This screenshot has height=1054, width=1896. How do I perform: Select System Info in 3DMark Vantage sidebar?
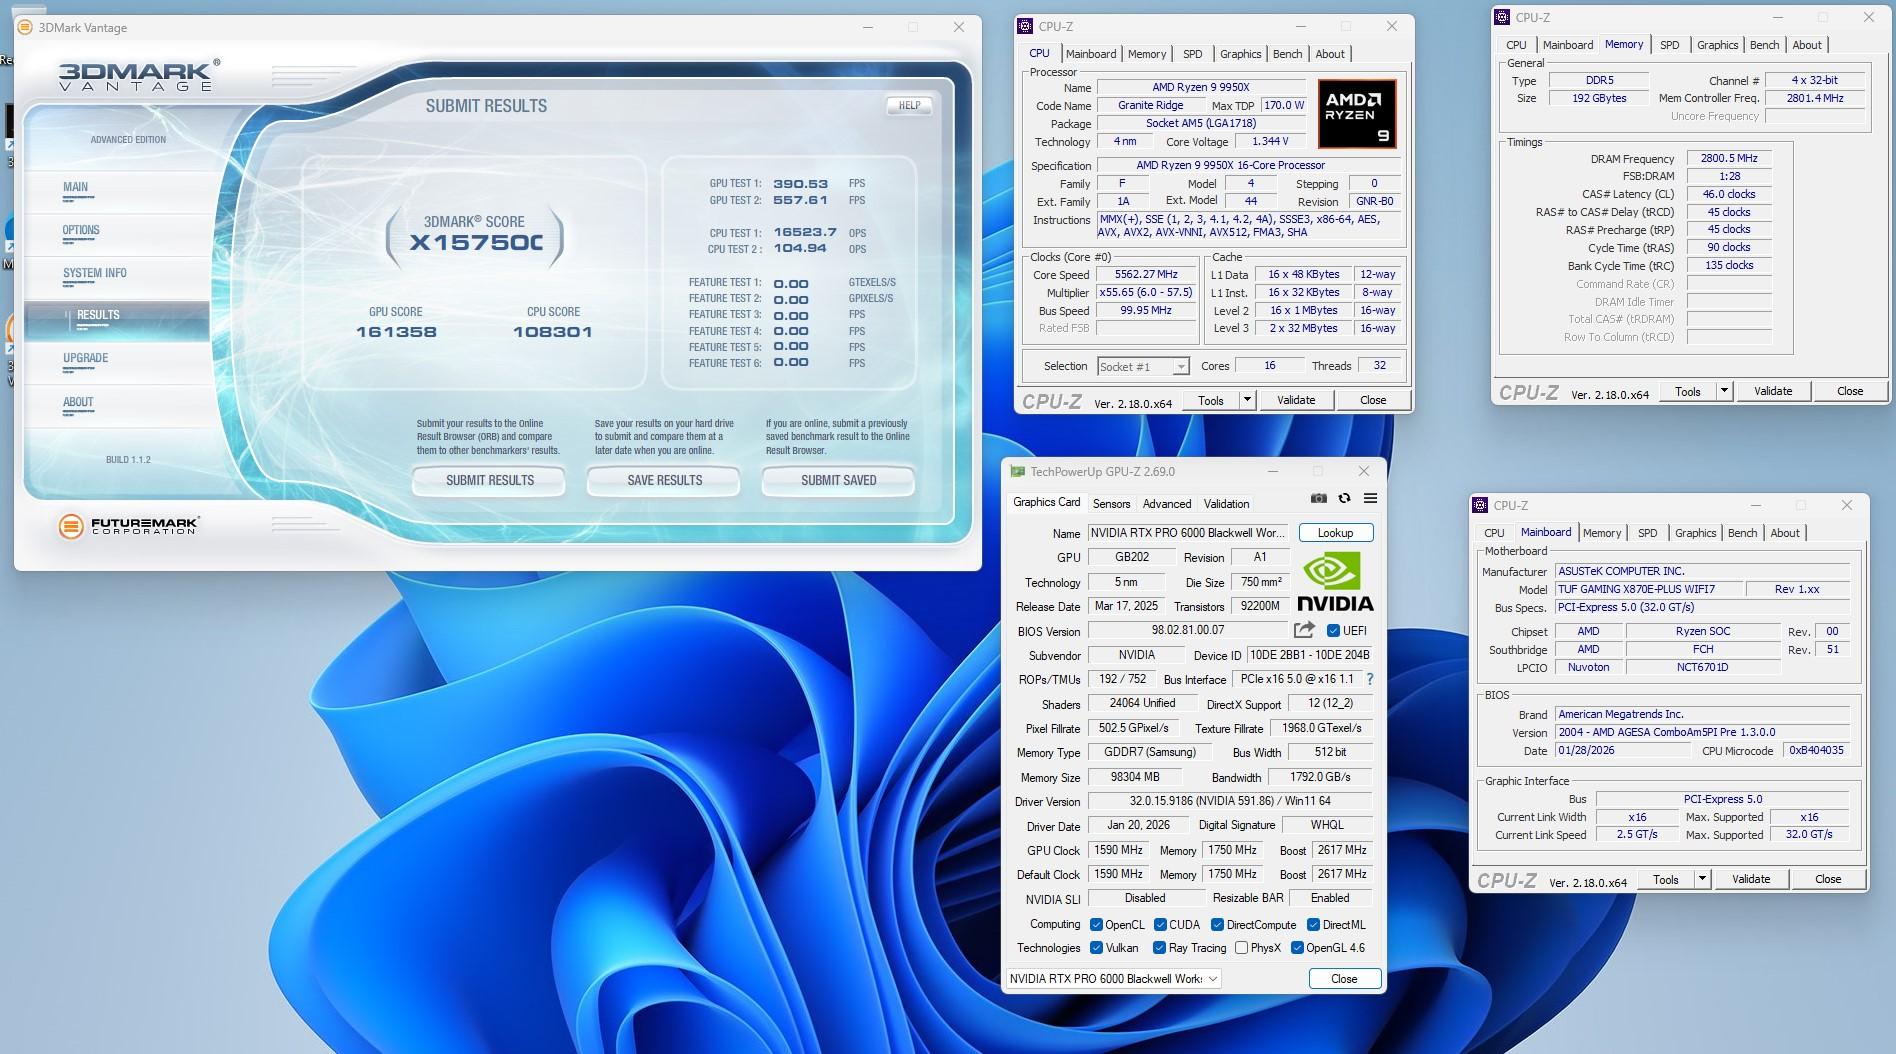(x=95, y=273)
